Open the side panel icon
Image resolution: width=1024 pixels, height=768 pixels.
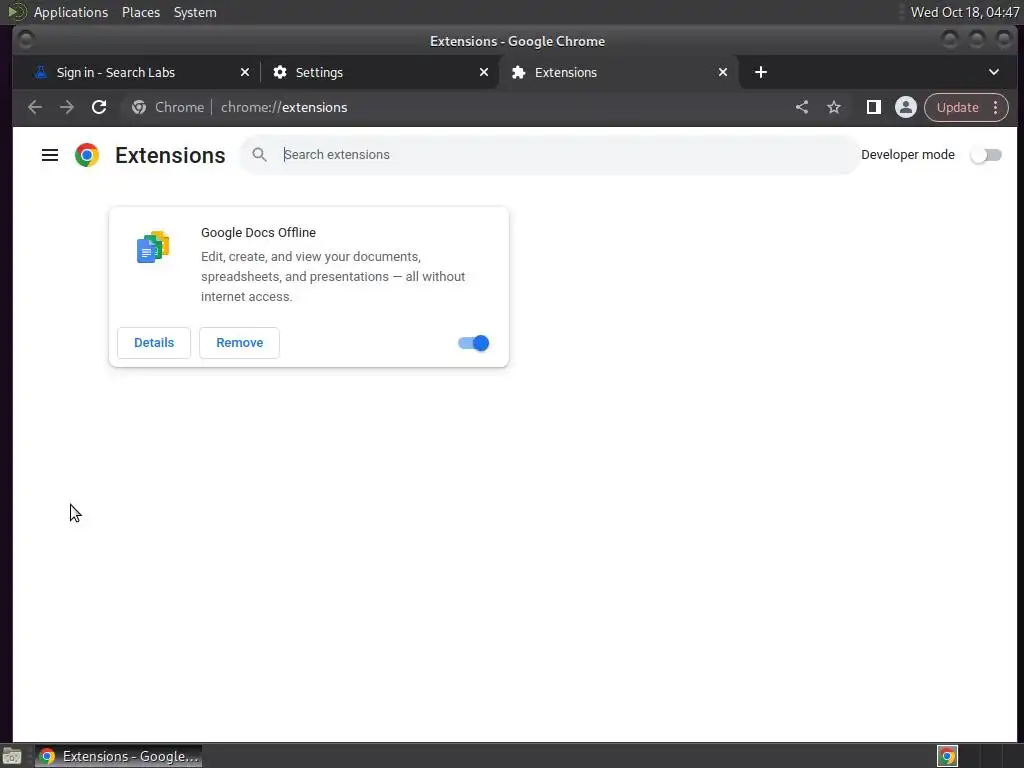click(x=874, y=107)
